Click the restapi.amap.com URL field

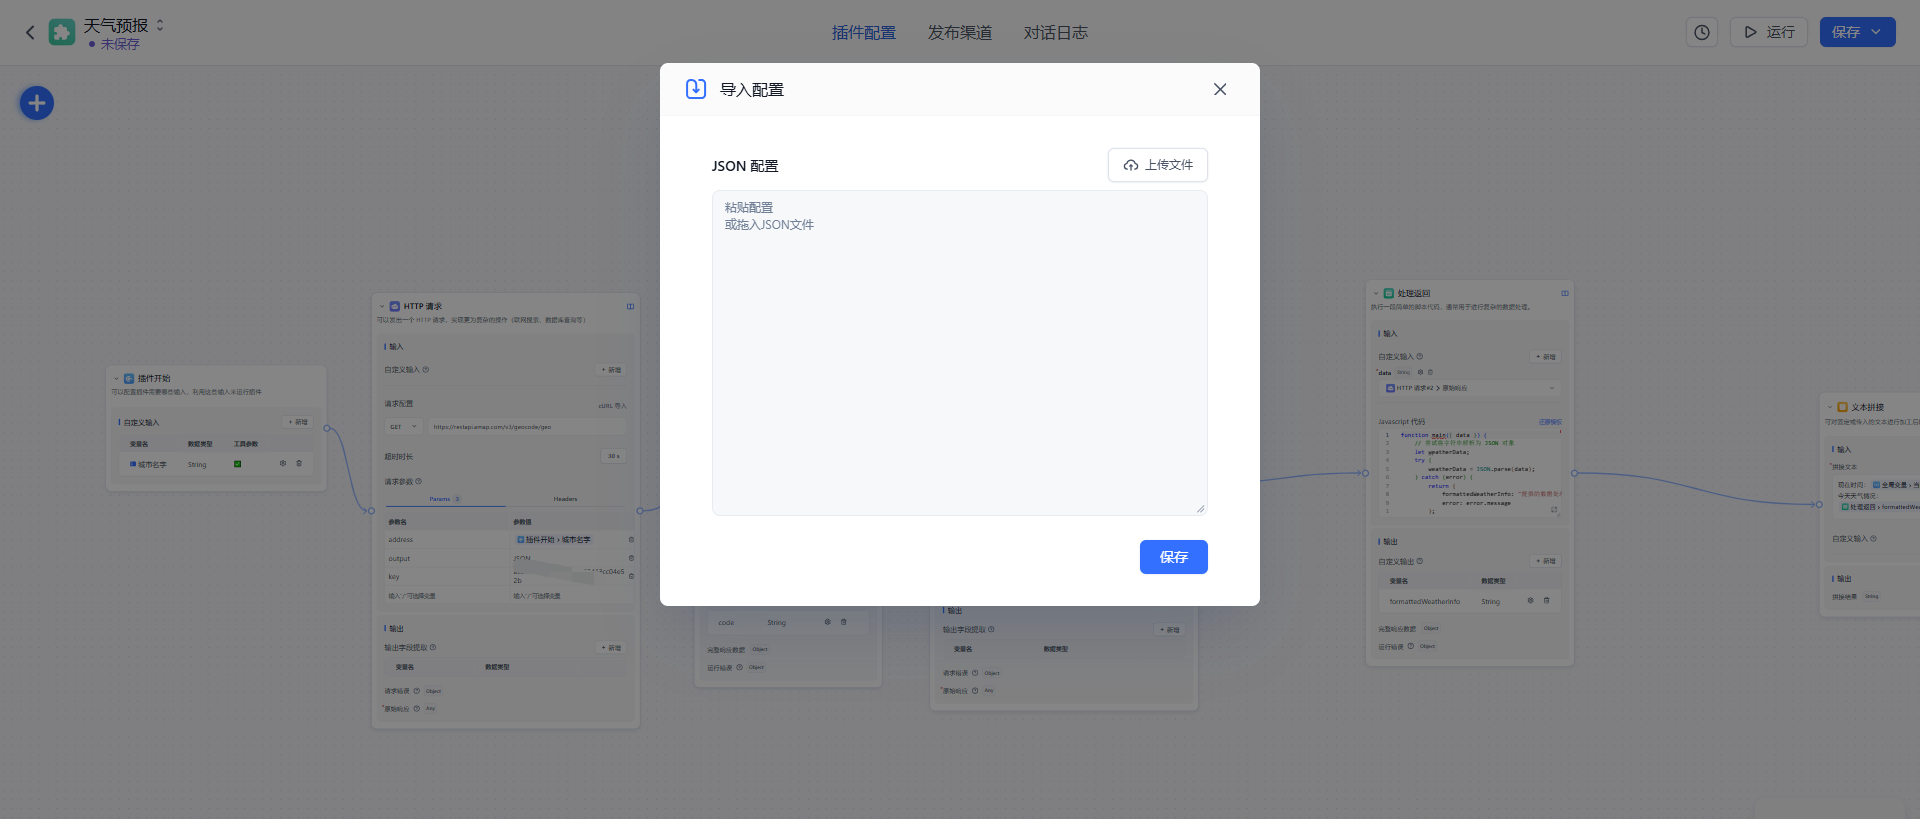[527, 427]
